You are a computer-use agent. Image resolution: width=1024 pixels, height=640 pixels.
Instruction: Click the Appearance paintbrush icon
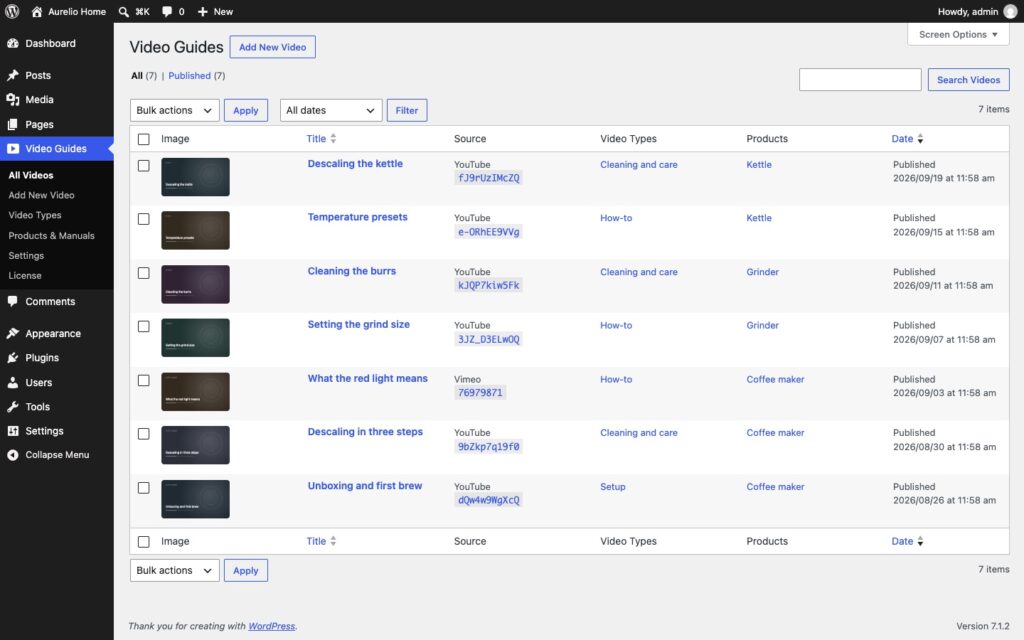12,333
